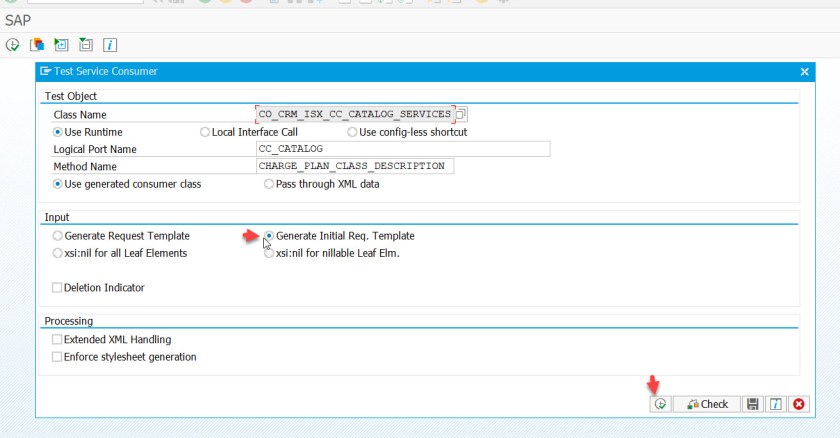The width and height of the screenshot is (840, 438).
Task: Select Generate Request Template radio button
Action: pyautogui.click(x=57, y=236)
